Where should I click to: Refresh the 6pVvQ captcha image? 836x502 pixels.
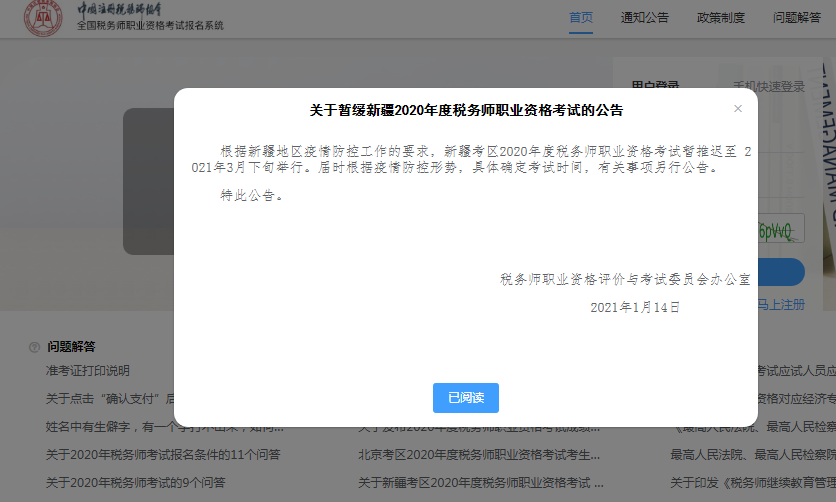coord(781,230)
